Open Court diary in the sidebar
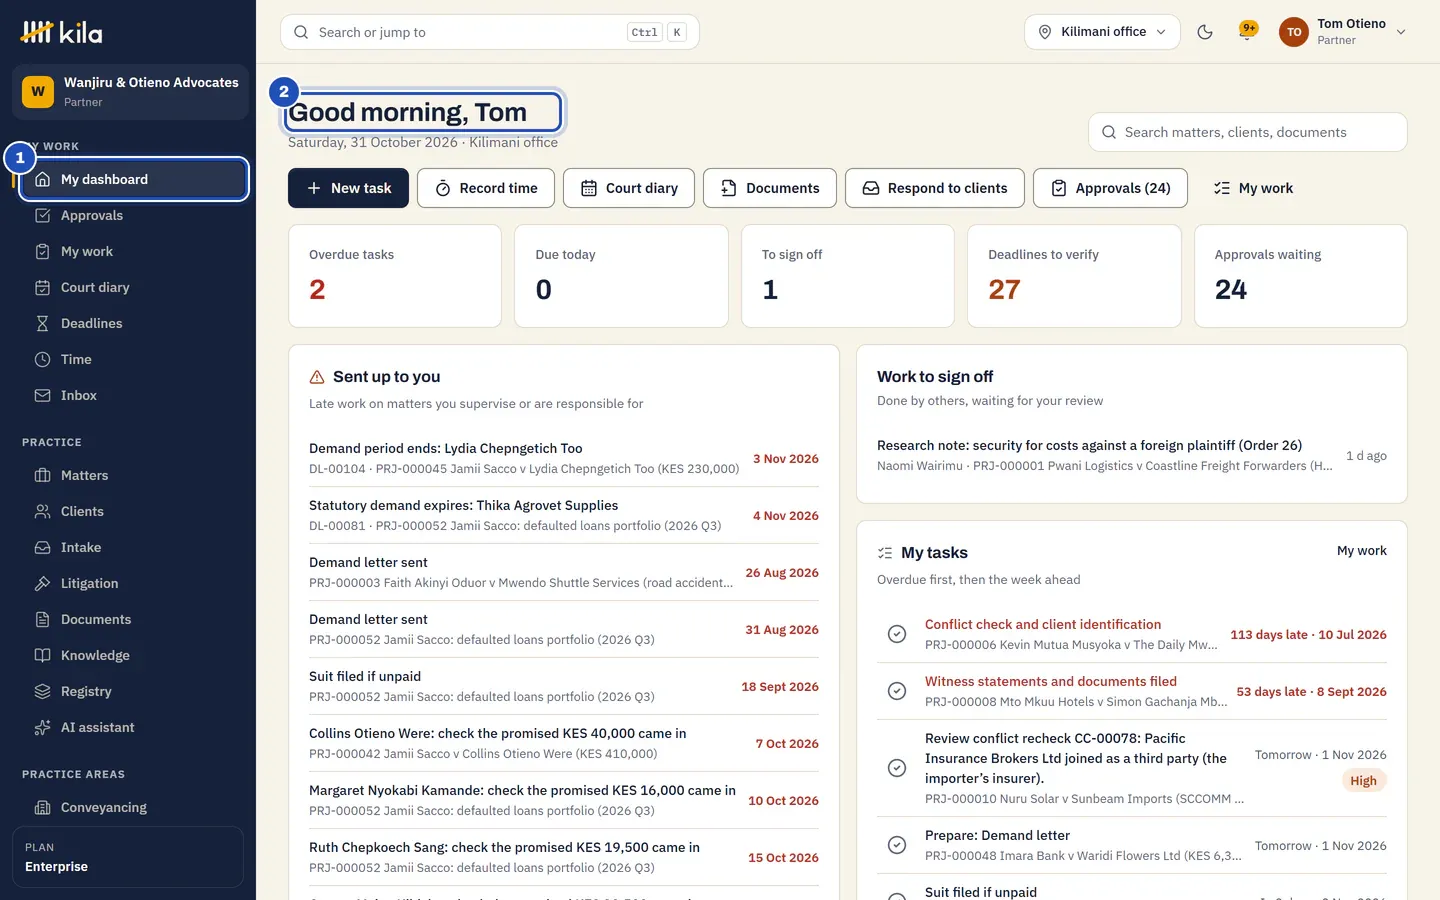The width and height of the screenshot is (1440, 900). 133,287
